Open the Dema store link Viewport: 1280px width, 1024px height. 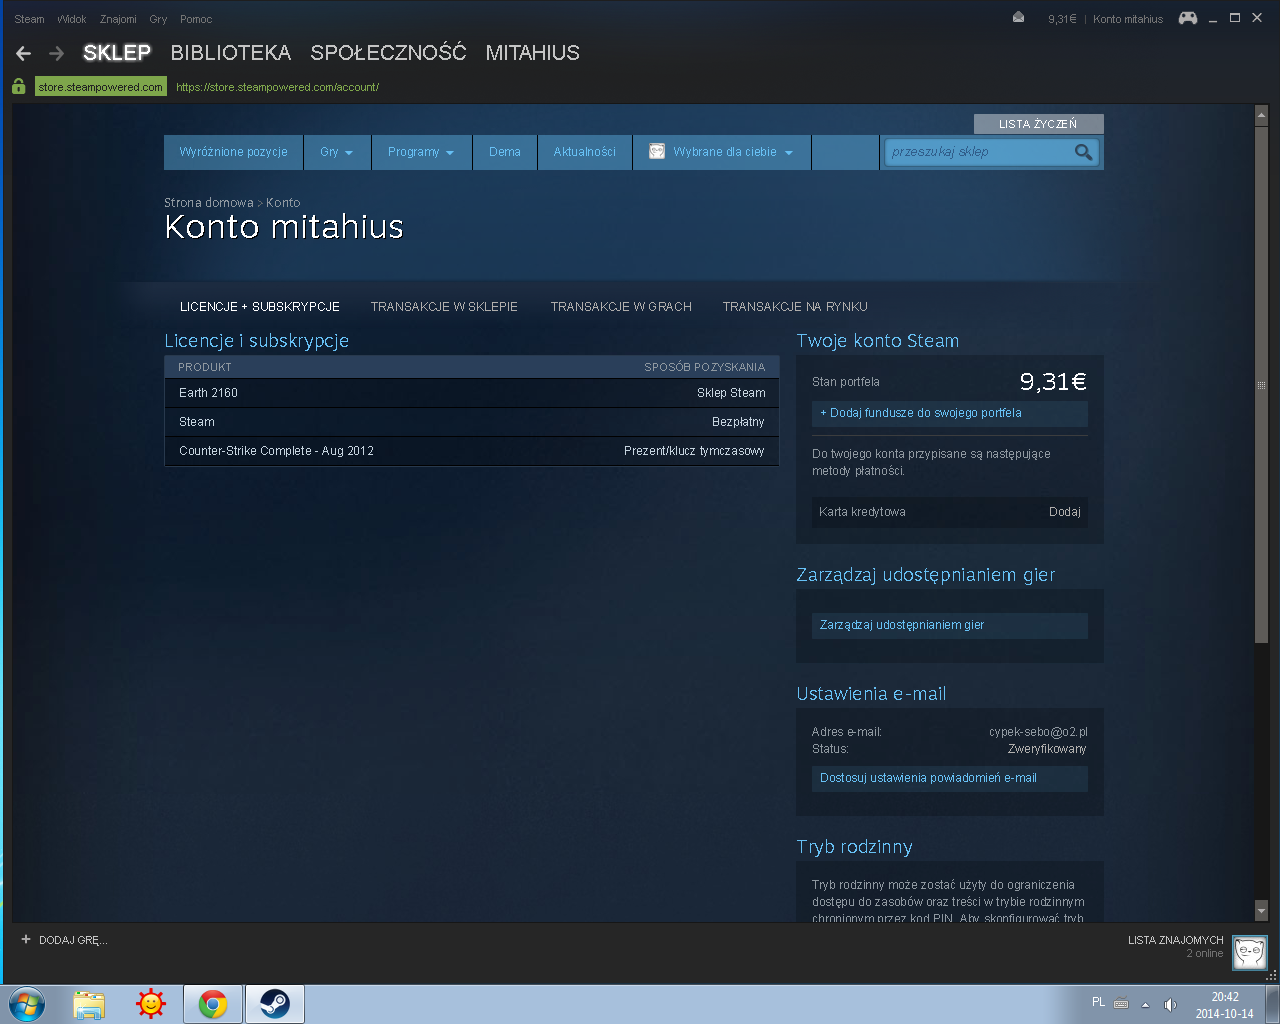click(x=505, y=152)
